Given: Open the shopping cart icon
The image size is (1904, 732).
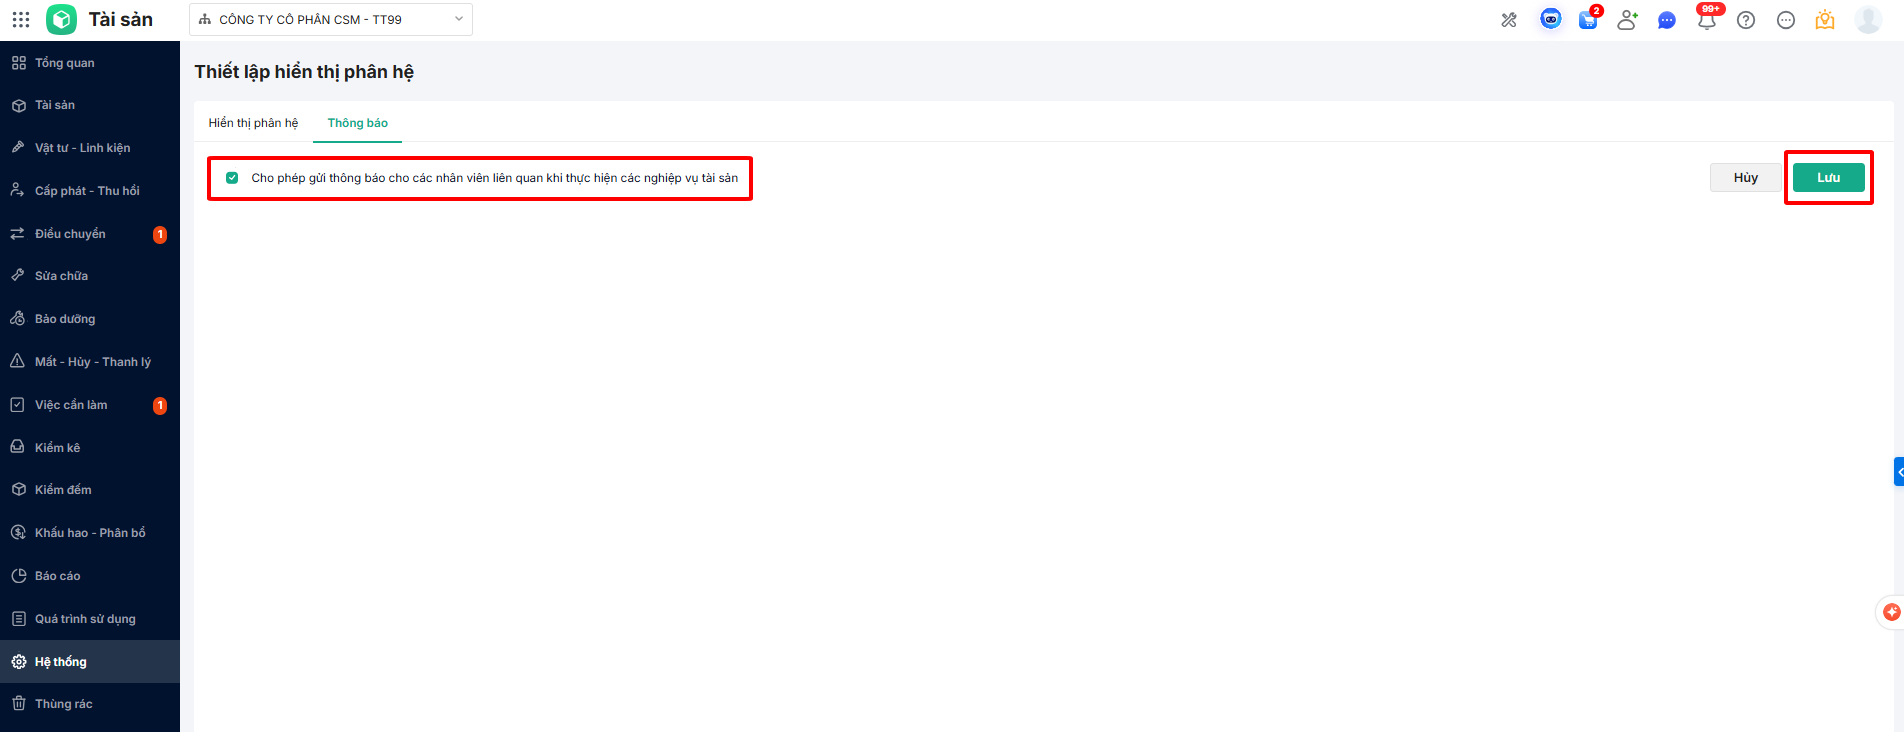Looking at the screenshot, I should tap(1588, 20).
